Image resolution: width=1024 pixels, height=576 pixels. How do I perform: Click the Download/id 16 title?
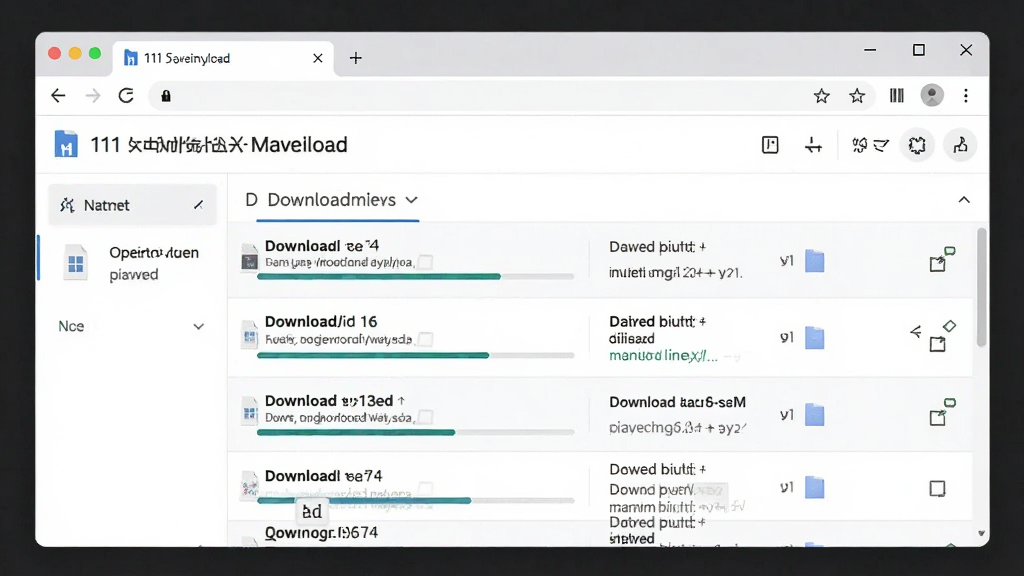click(321, 321)
